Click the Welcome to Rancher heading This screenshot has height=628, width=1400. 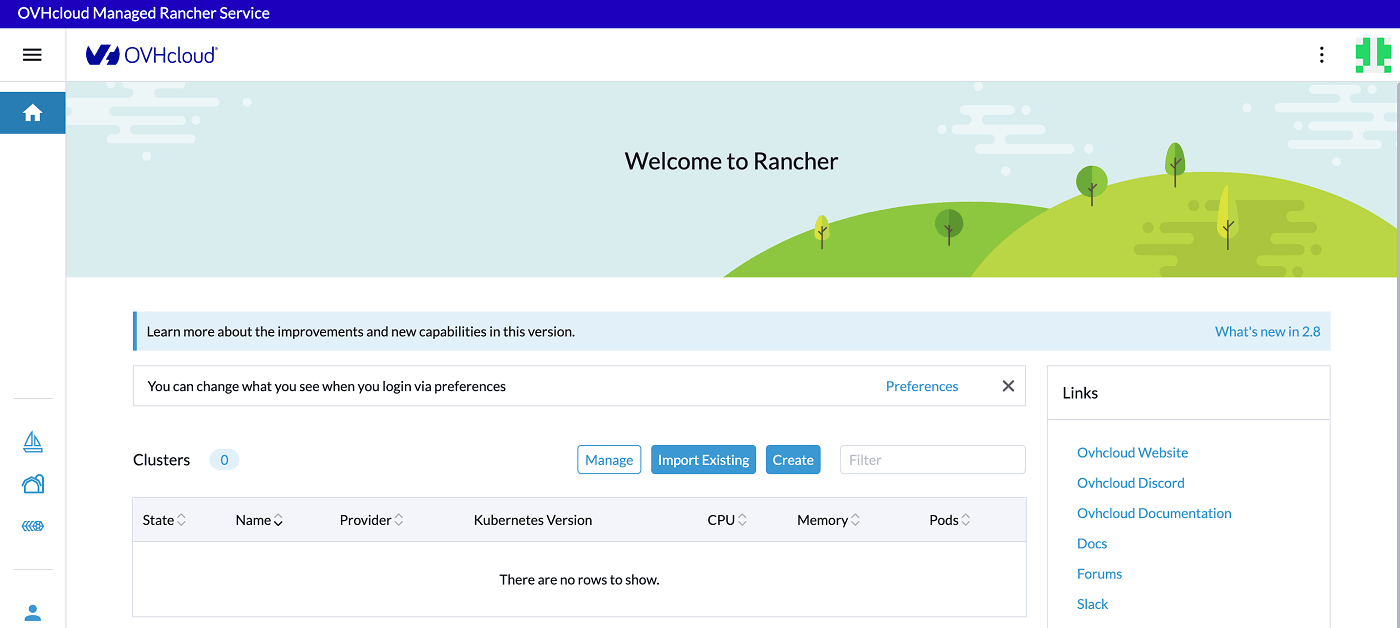731,161
